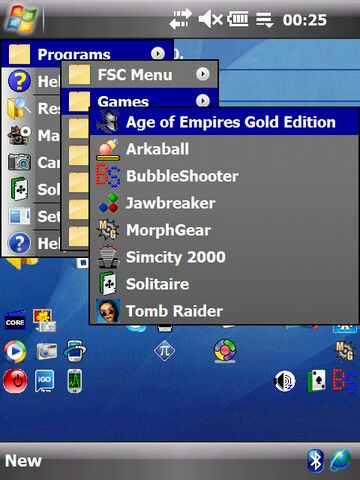
Task: Open the connectivity arrows status icon
Action: 180,19
